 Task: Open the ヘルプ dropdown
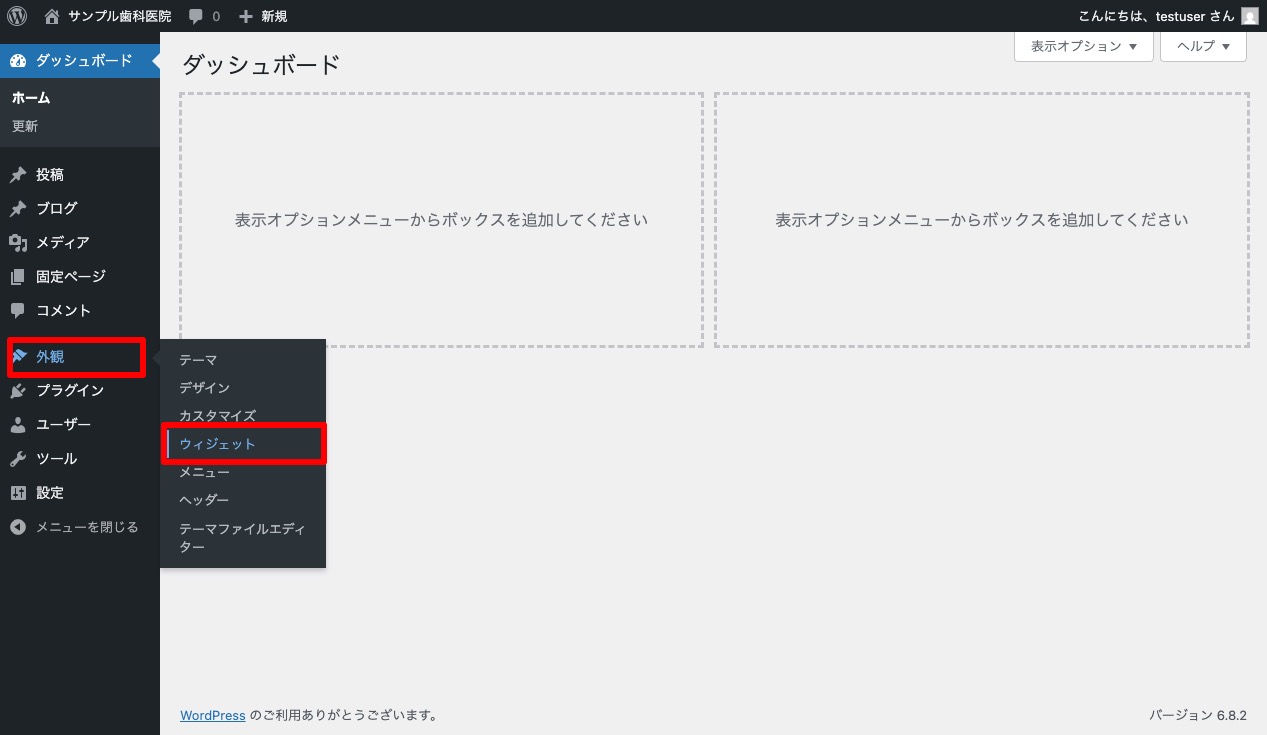click(x=1203, y=46)
